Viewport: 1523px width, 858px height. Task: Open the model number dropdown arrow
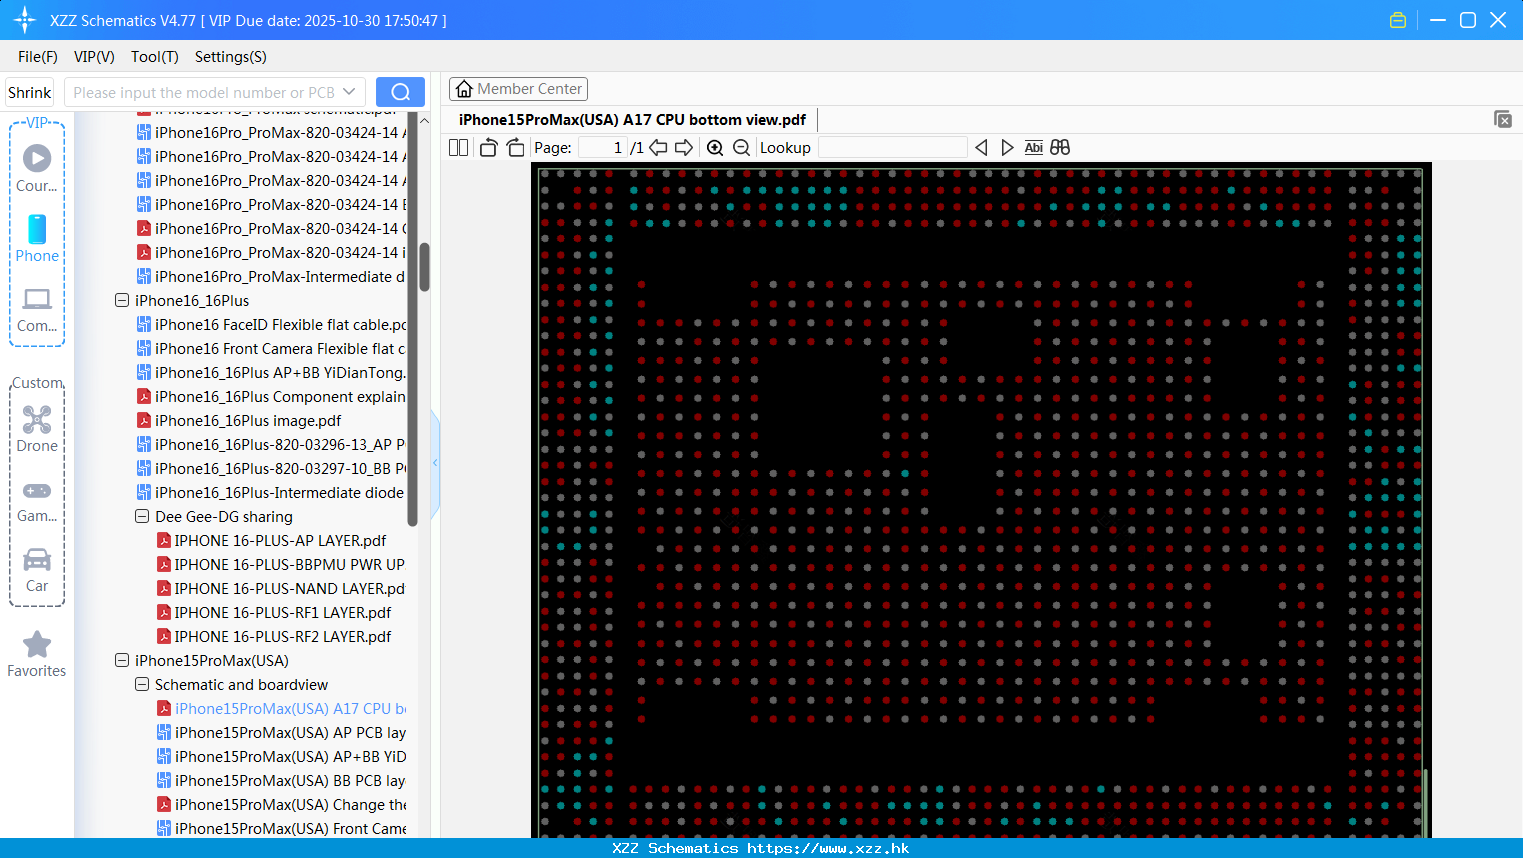349,92
